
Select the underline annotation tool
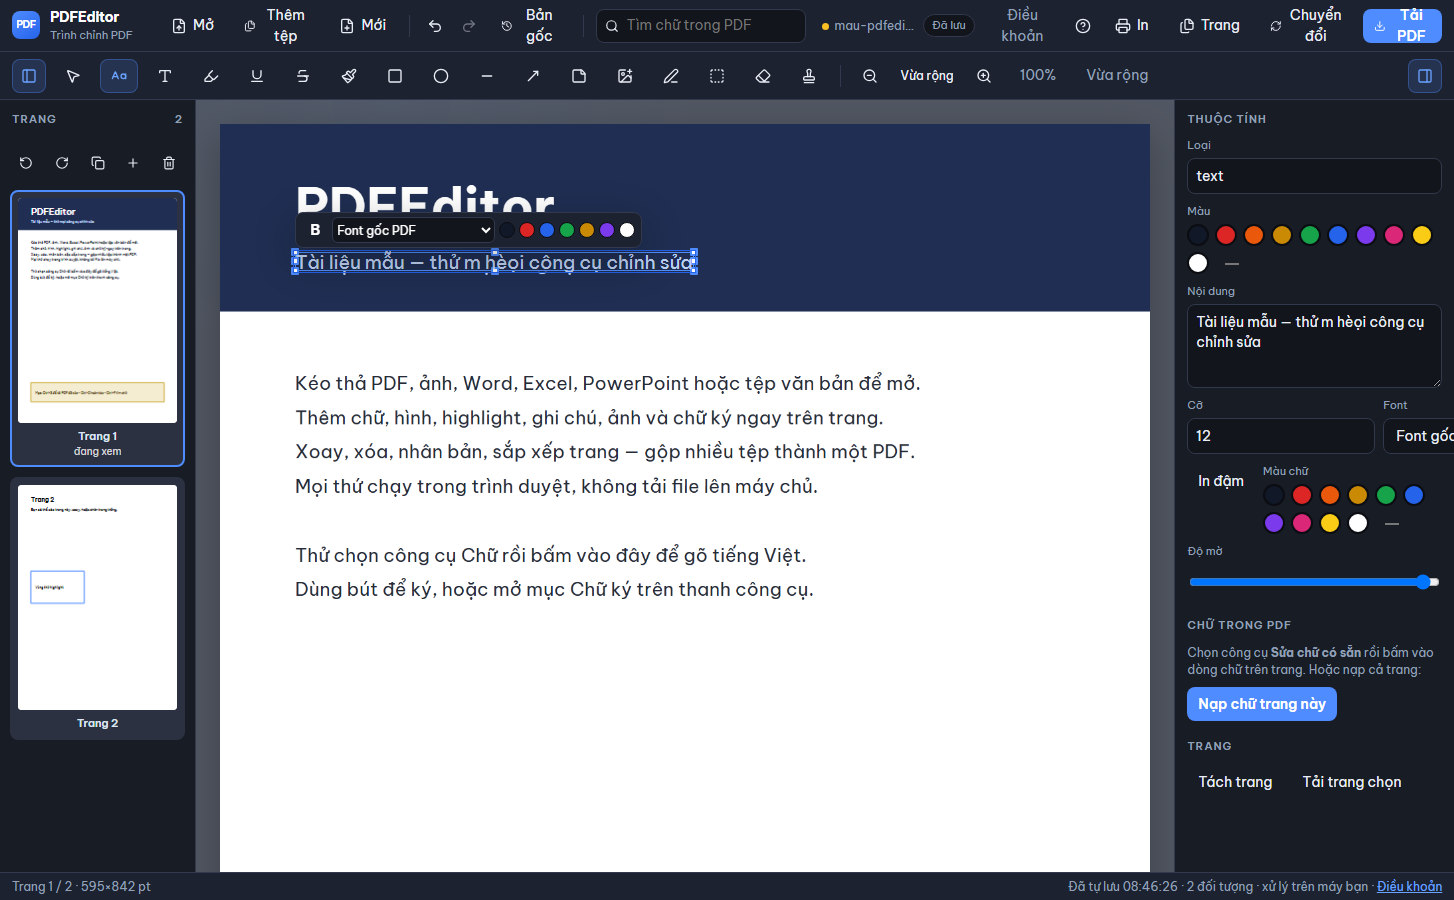click(x=257, y=76)
